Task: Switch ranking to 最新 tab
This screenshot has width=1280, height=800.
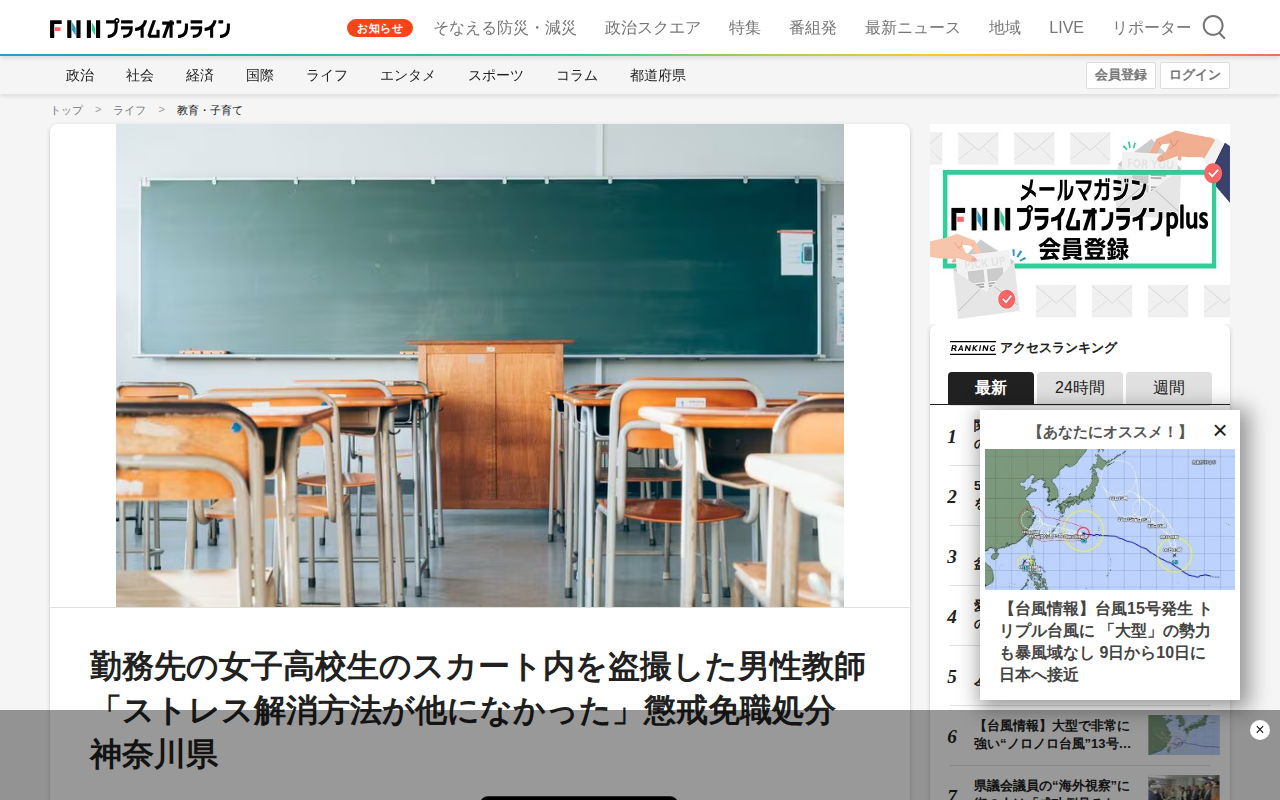Action: [991, 388]
